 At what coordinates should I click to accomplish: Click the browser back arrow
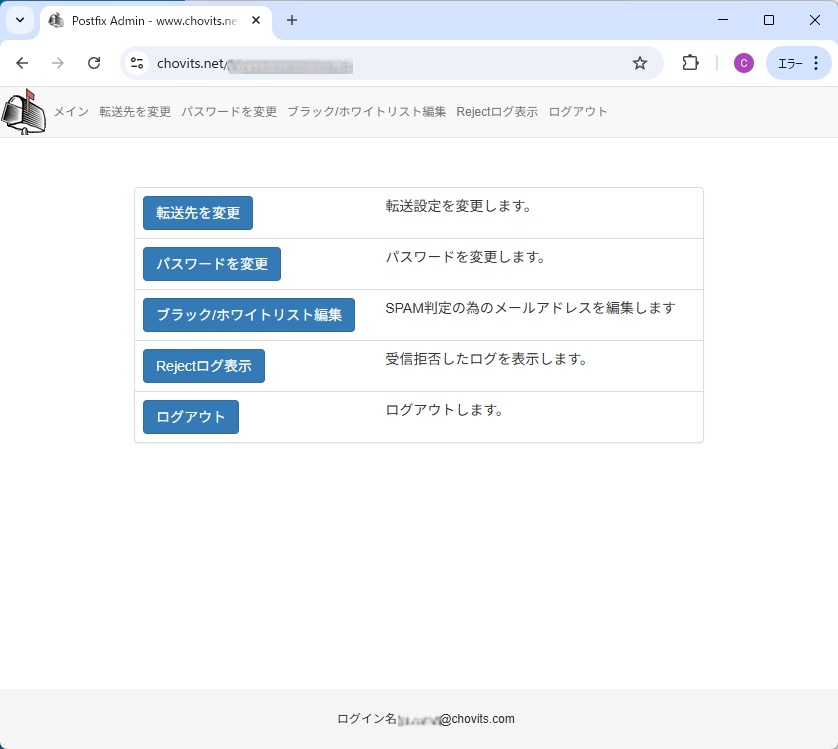tap(22, 63)
